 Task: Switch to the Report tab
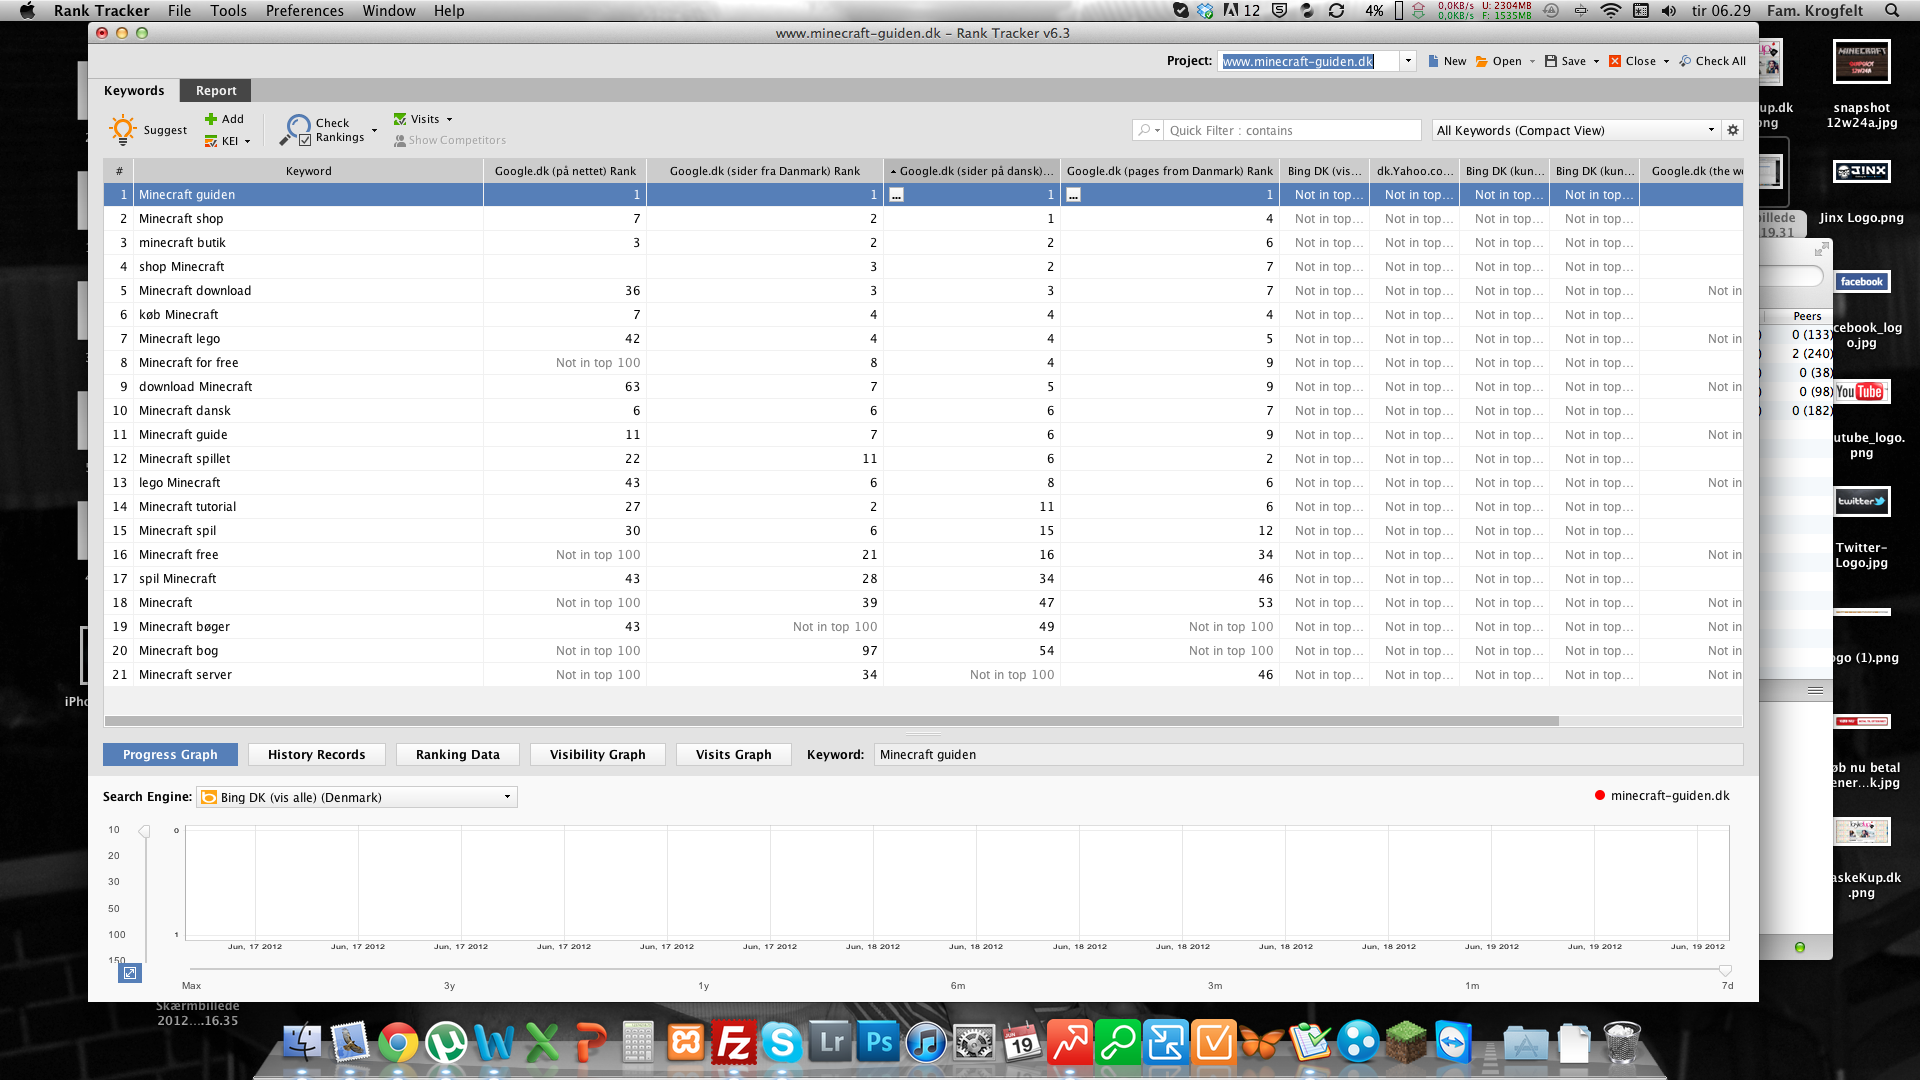pos(216,90)
